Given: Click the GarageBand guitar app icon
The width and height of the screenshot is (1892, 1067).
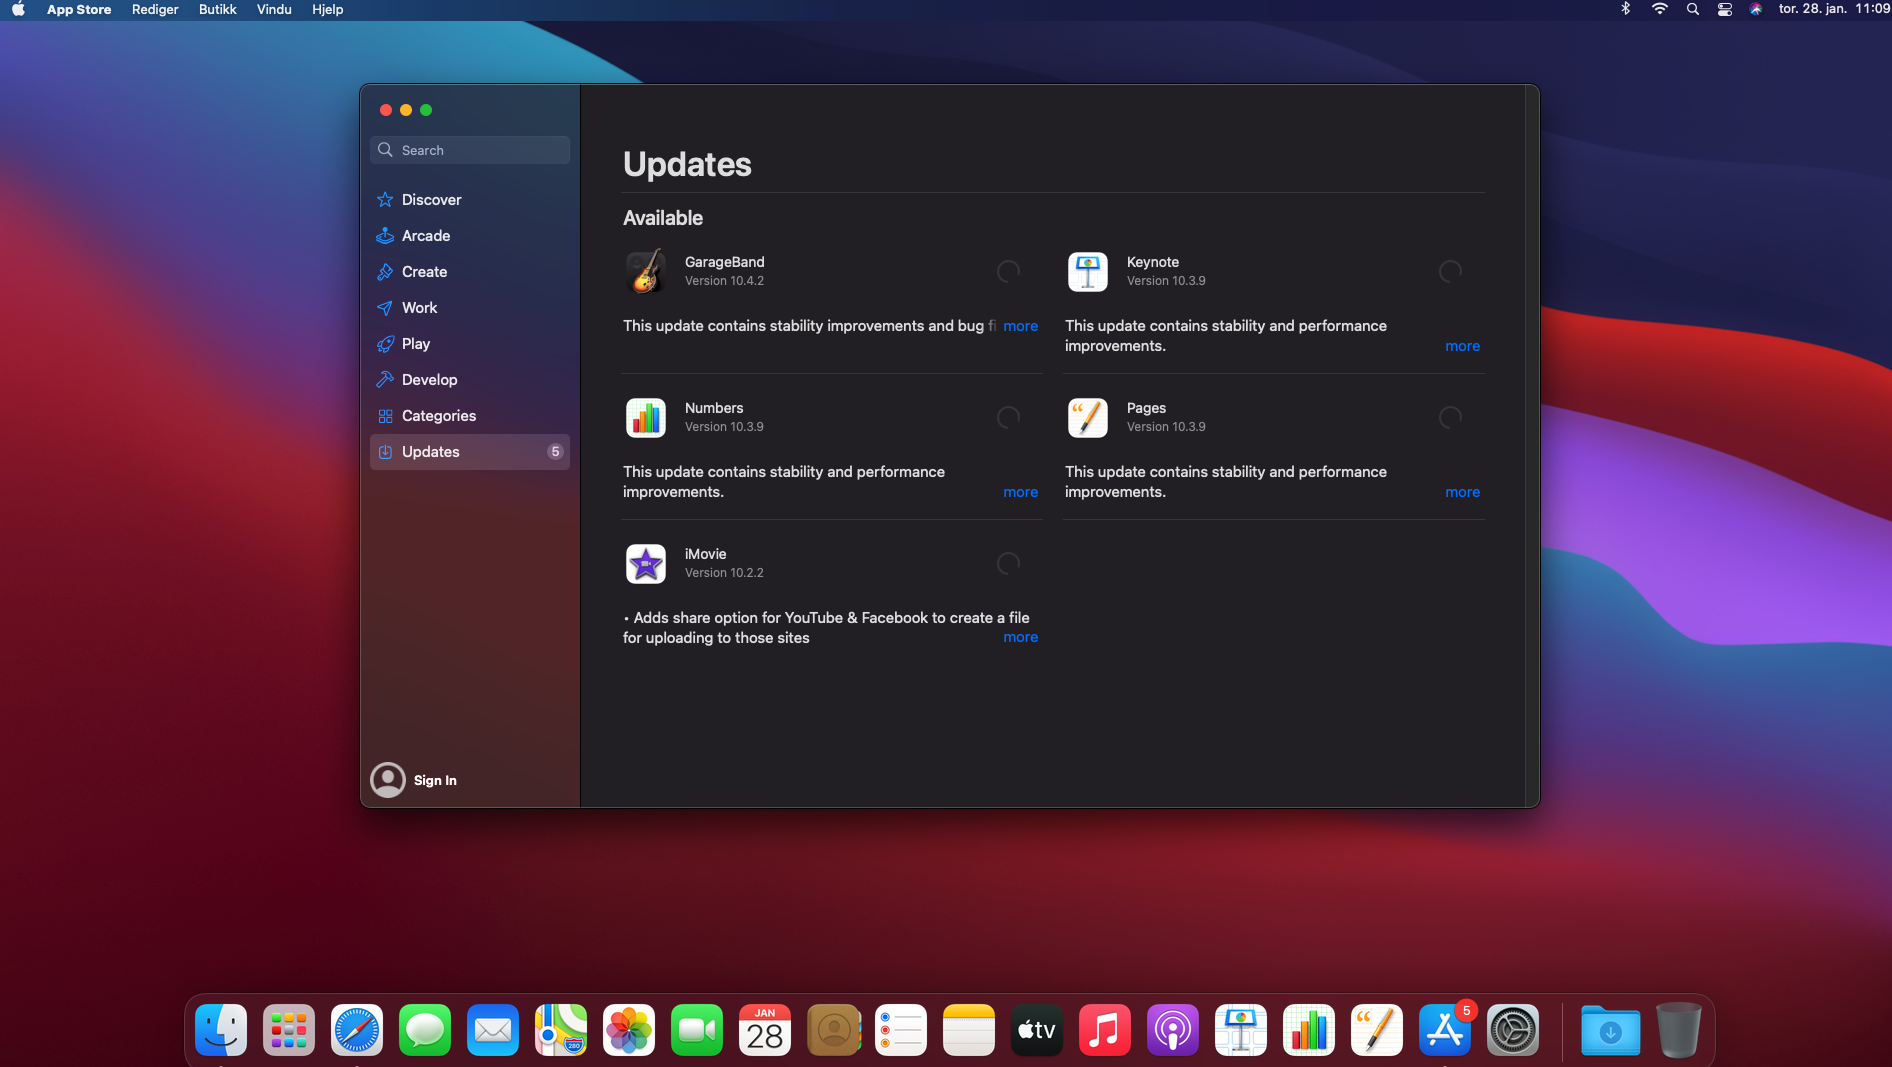Looking at the screenshot, I should pyautogui.click(x=646, y=271).
